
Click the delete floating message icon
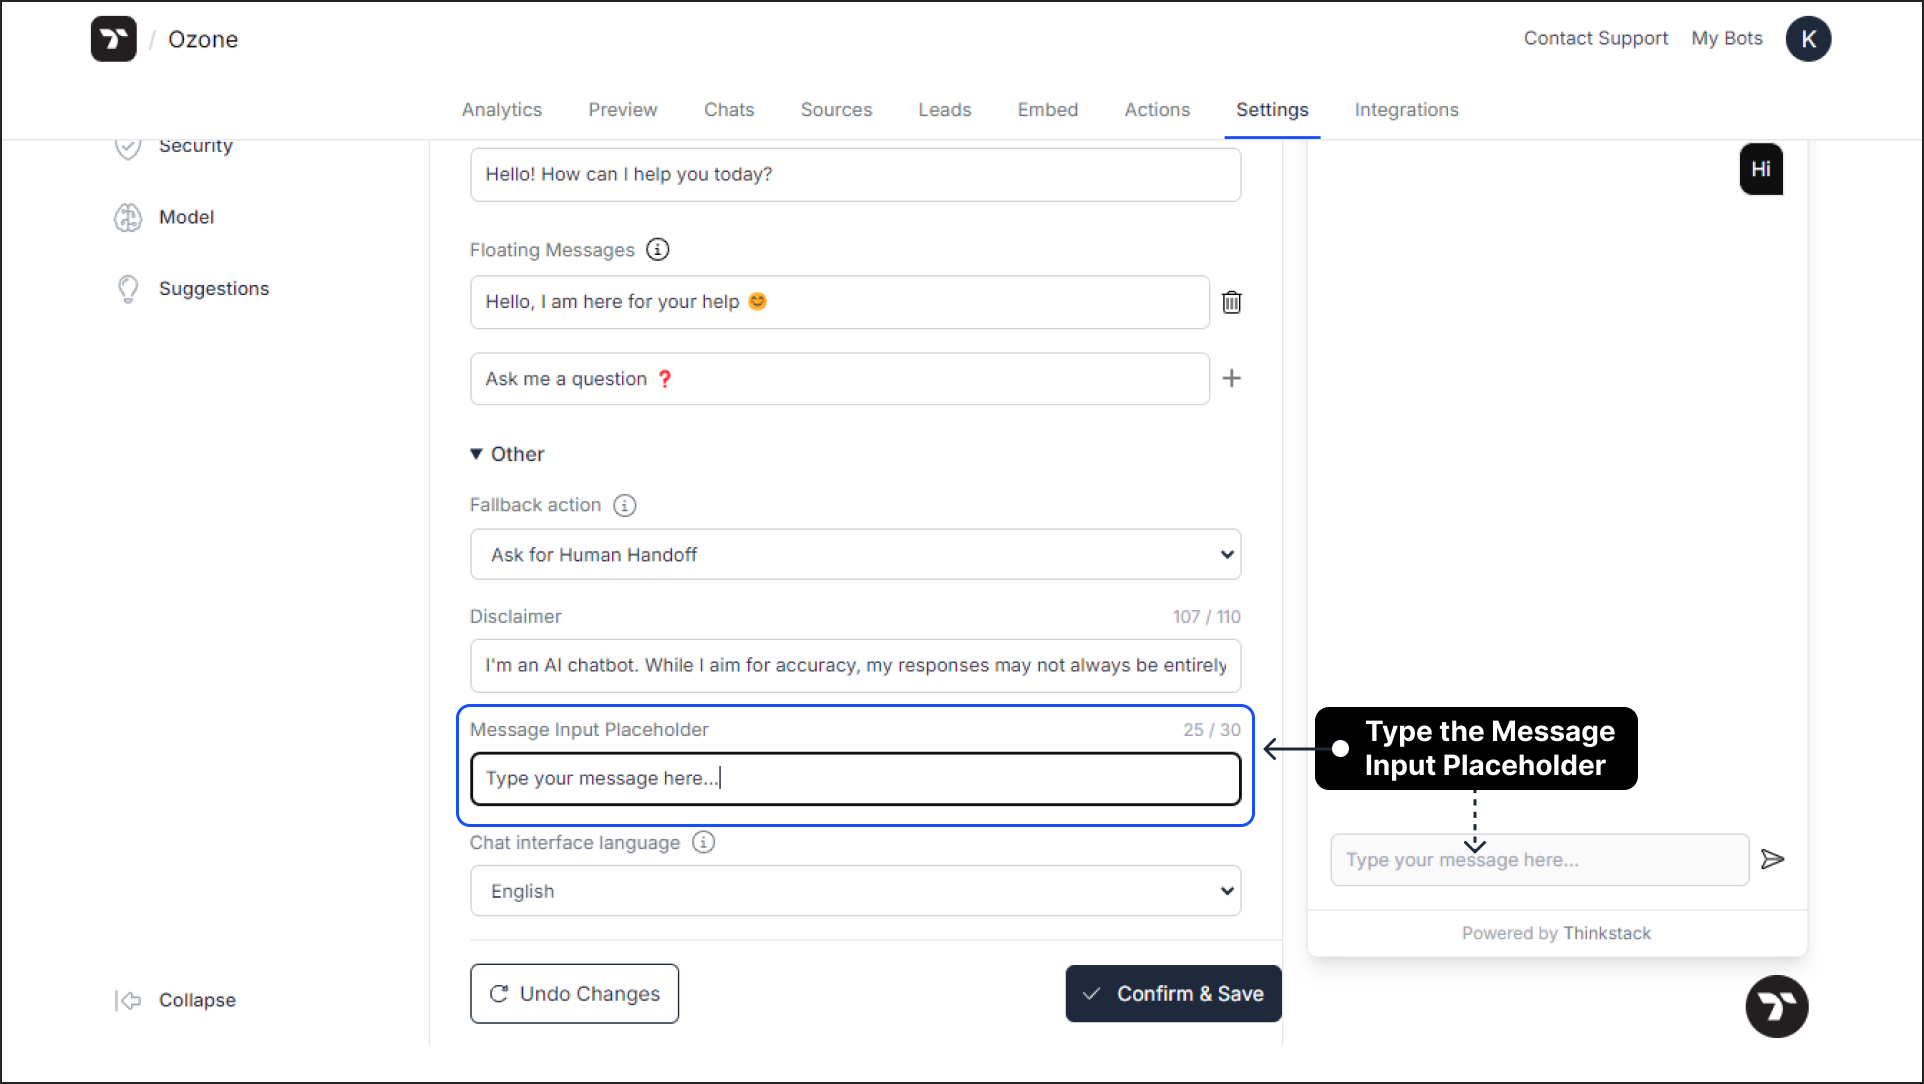point(1230,301)
